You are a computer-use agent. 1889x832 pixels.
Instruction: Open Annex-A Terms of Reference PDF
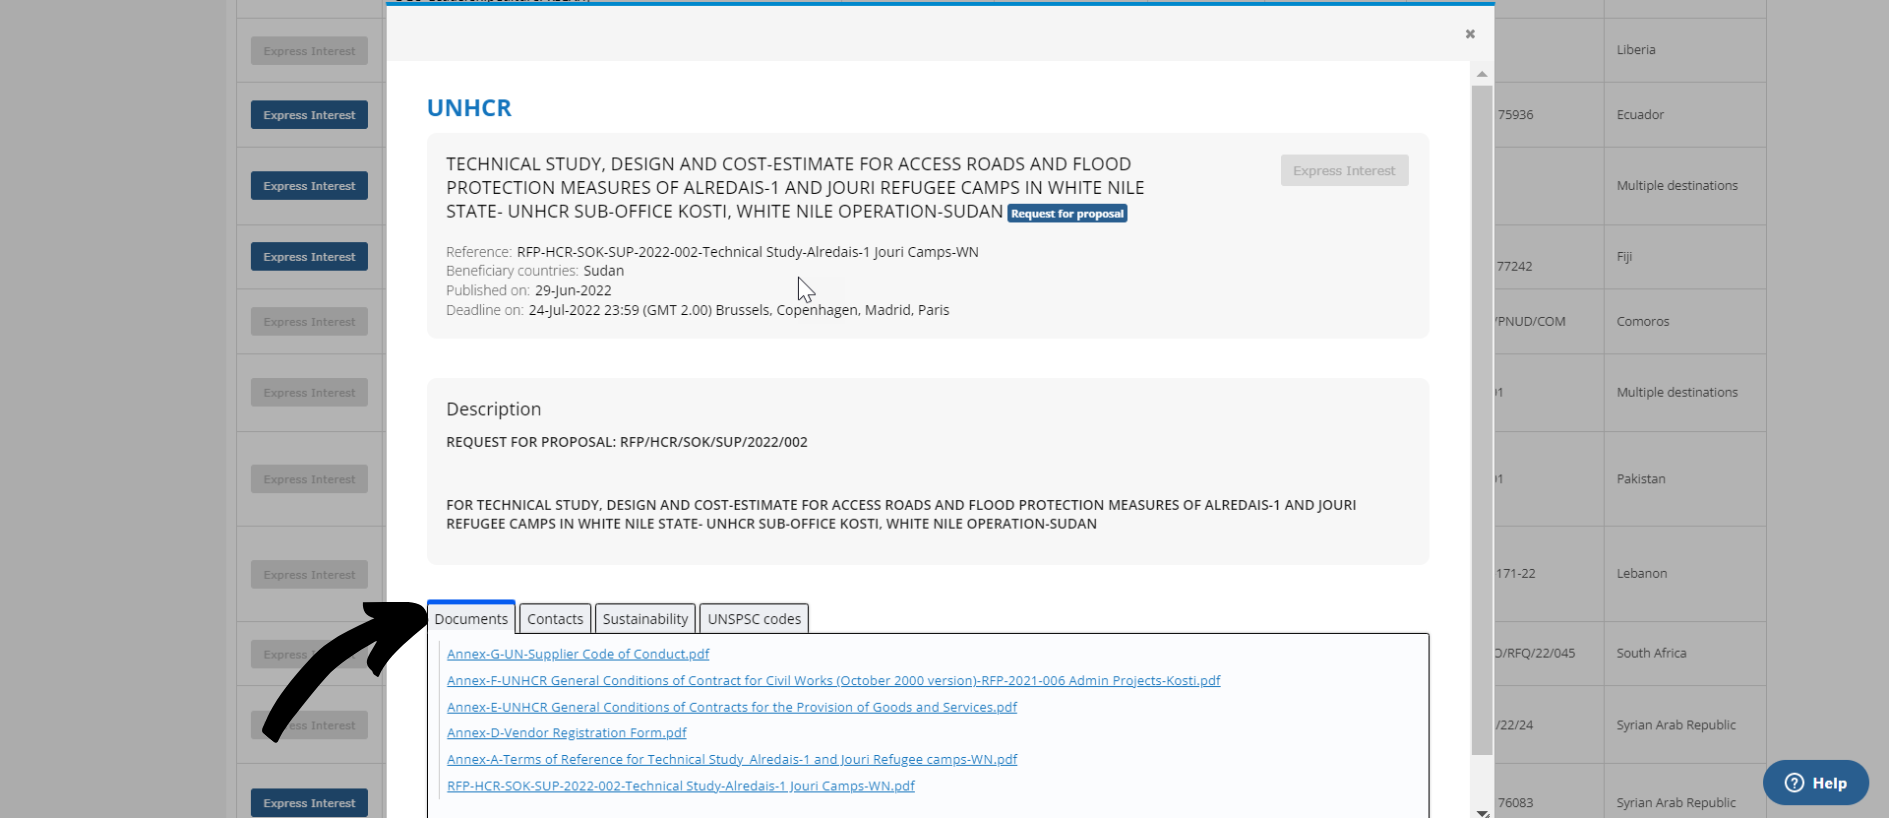732,759
